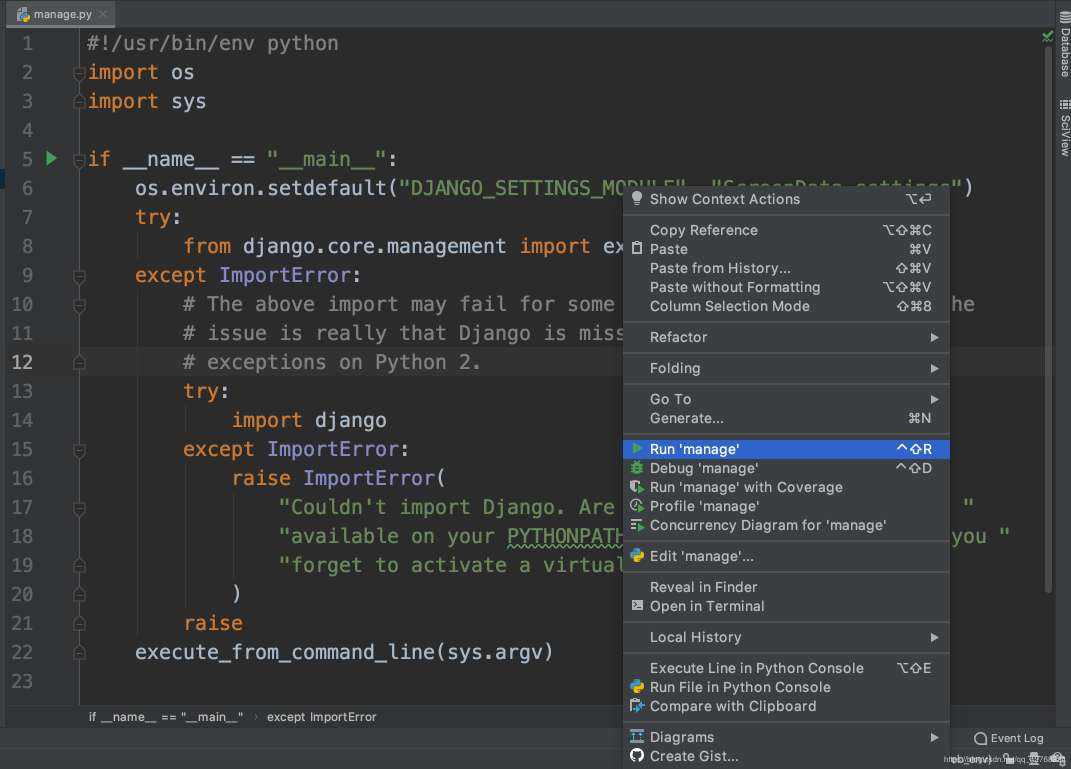
Task: Click breadcrumb except ImportError
Action: (321, 717)
